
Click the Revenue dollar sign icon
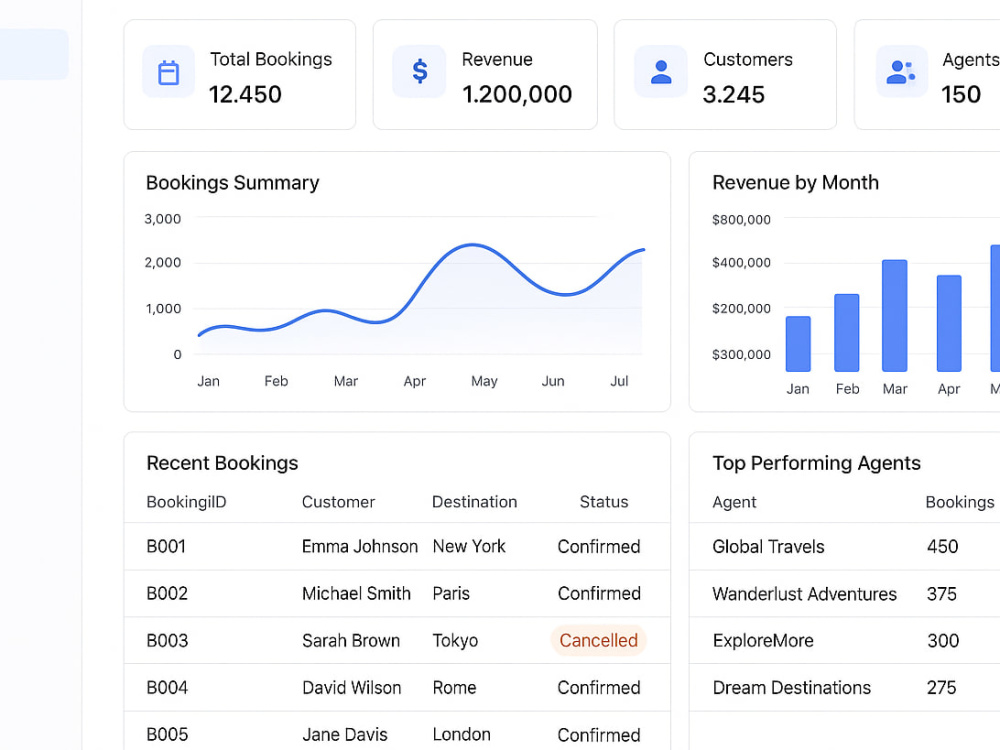tap(419, 71)
